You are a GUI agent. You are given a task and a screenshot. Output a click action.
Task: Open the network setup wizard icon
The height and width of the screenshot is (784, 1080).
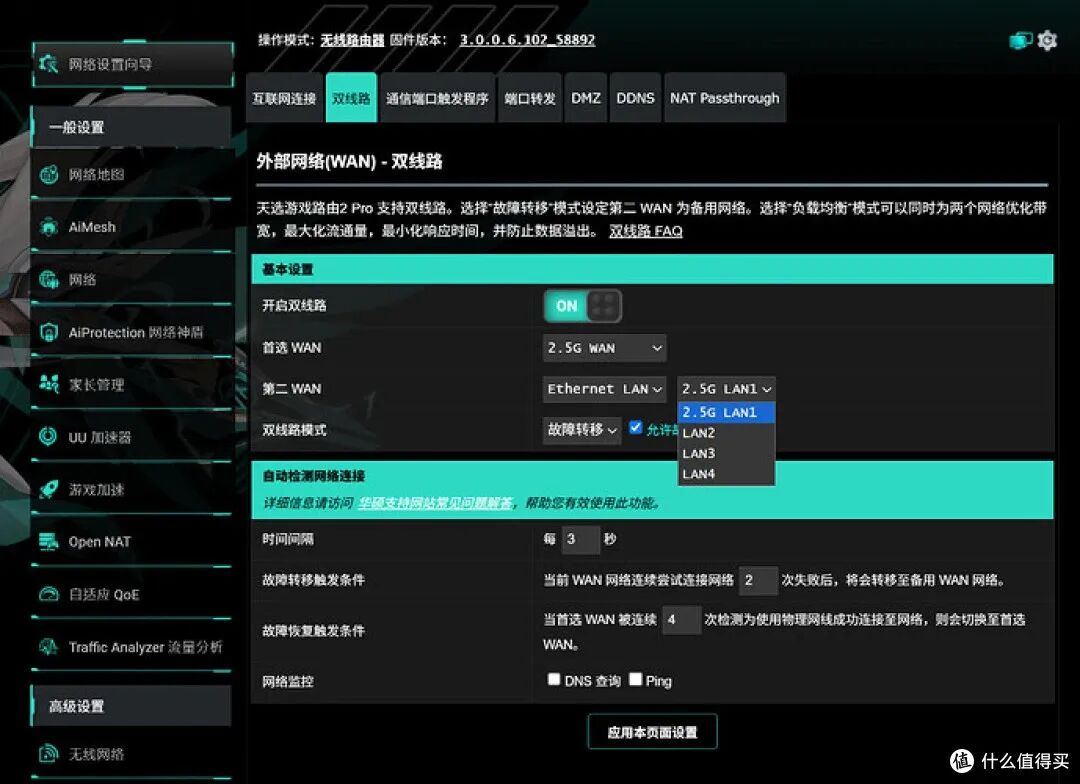pyautogui.click(x=48, y=64)
